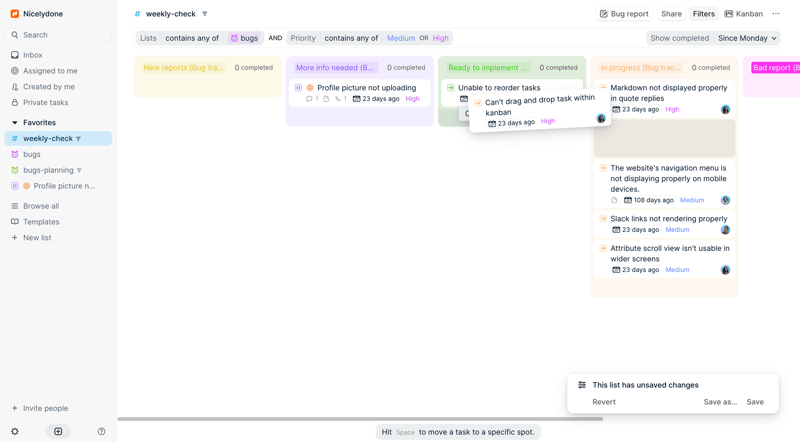The width and height of the screenshot is (800, 442).
Task: Click the horizontal scrollbar at bottom
Action: point(360,419)
